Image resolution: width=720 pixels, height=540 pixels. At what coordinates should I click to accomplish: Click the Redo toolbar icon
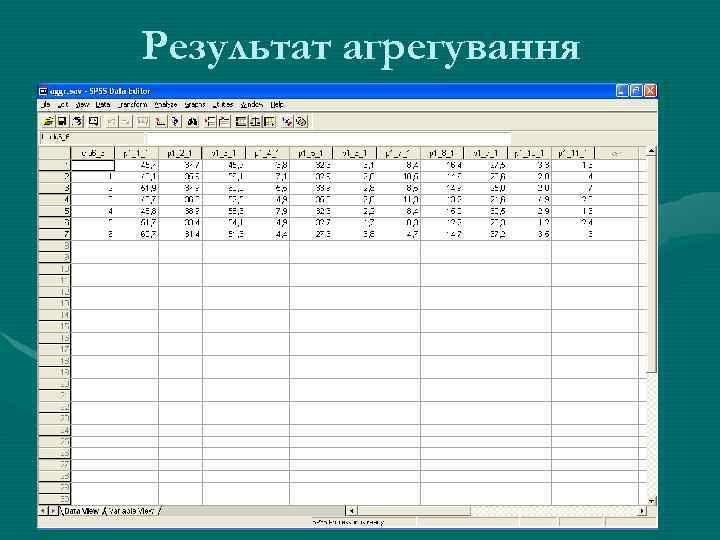(125, 122)
